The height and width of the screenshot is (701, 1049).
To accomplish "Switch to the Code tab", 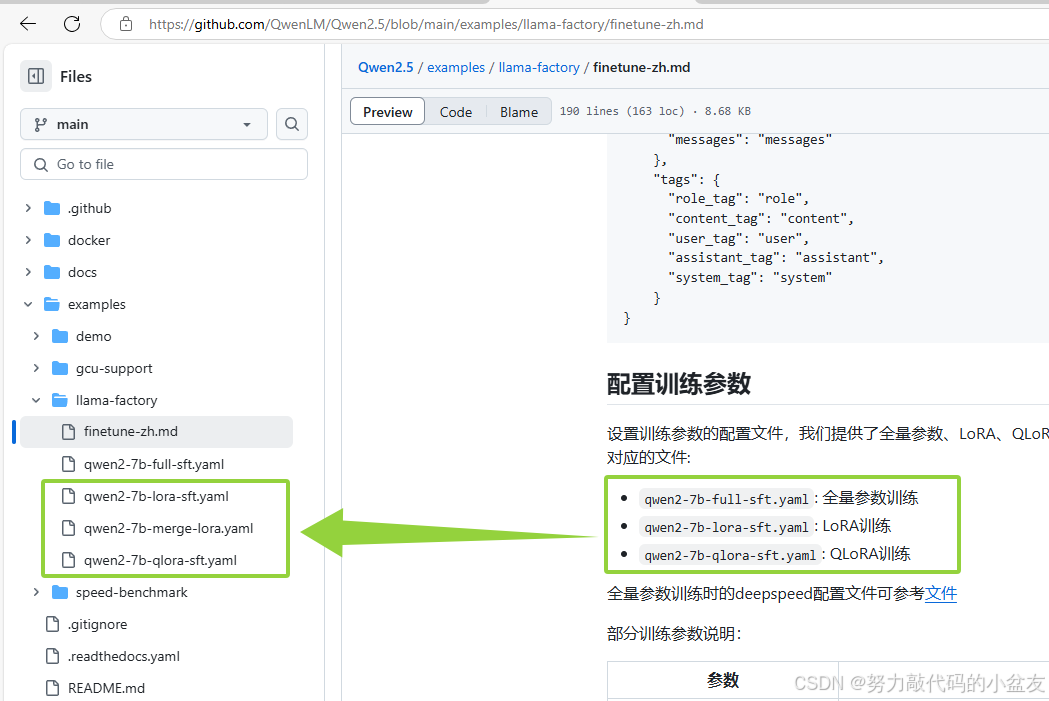I will pyautogui.click(x=456, y=112).
